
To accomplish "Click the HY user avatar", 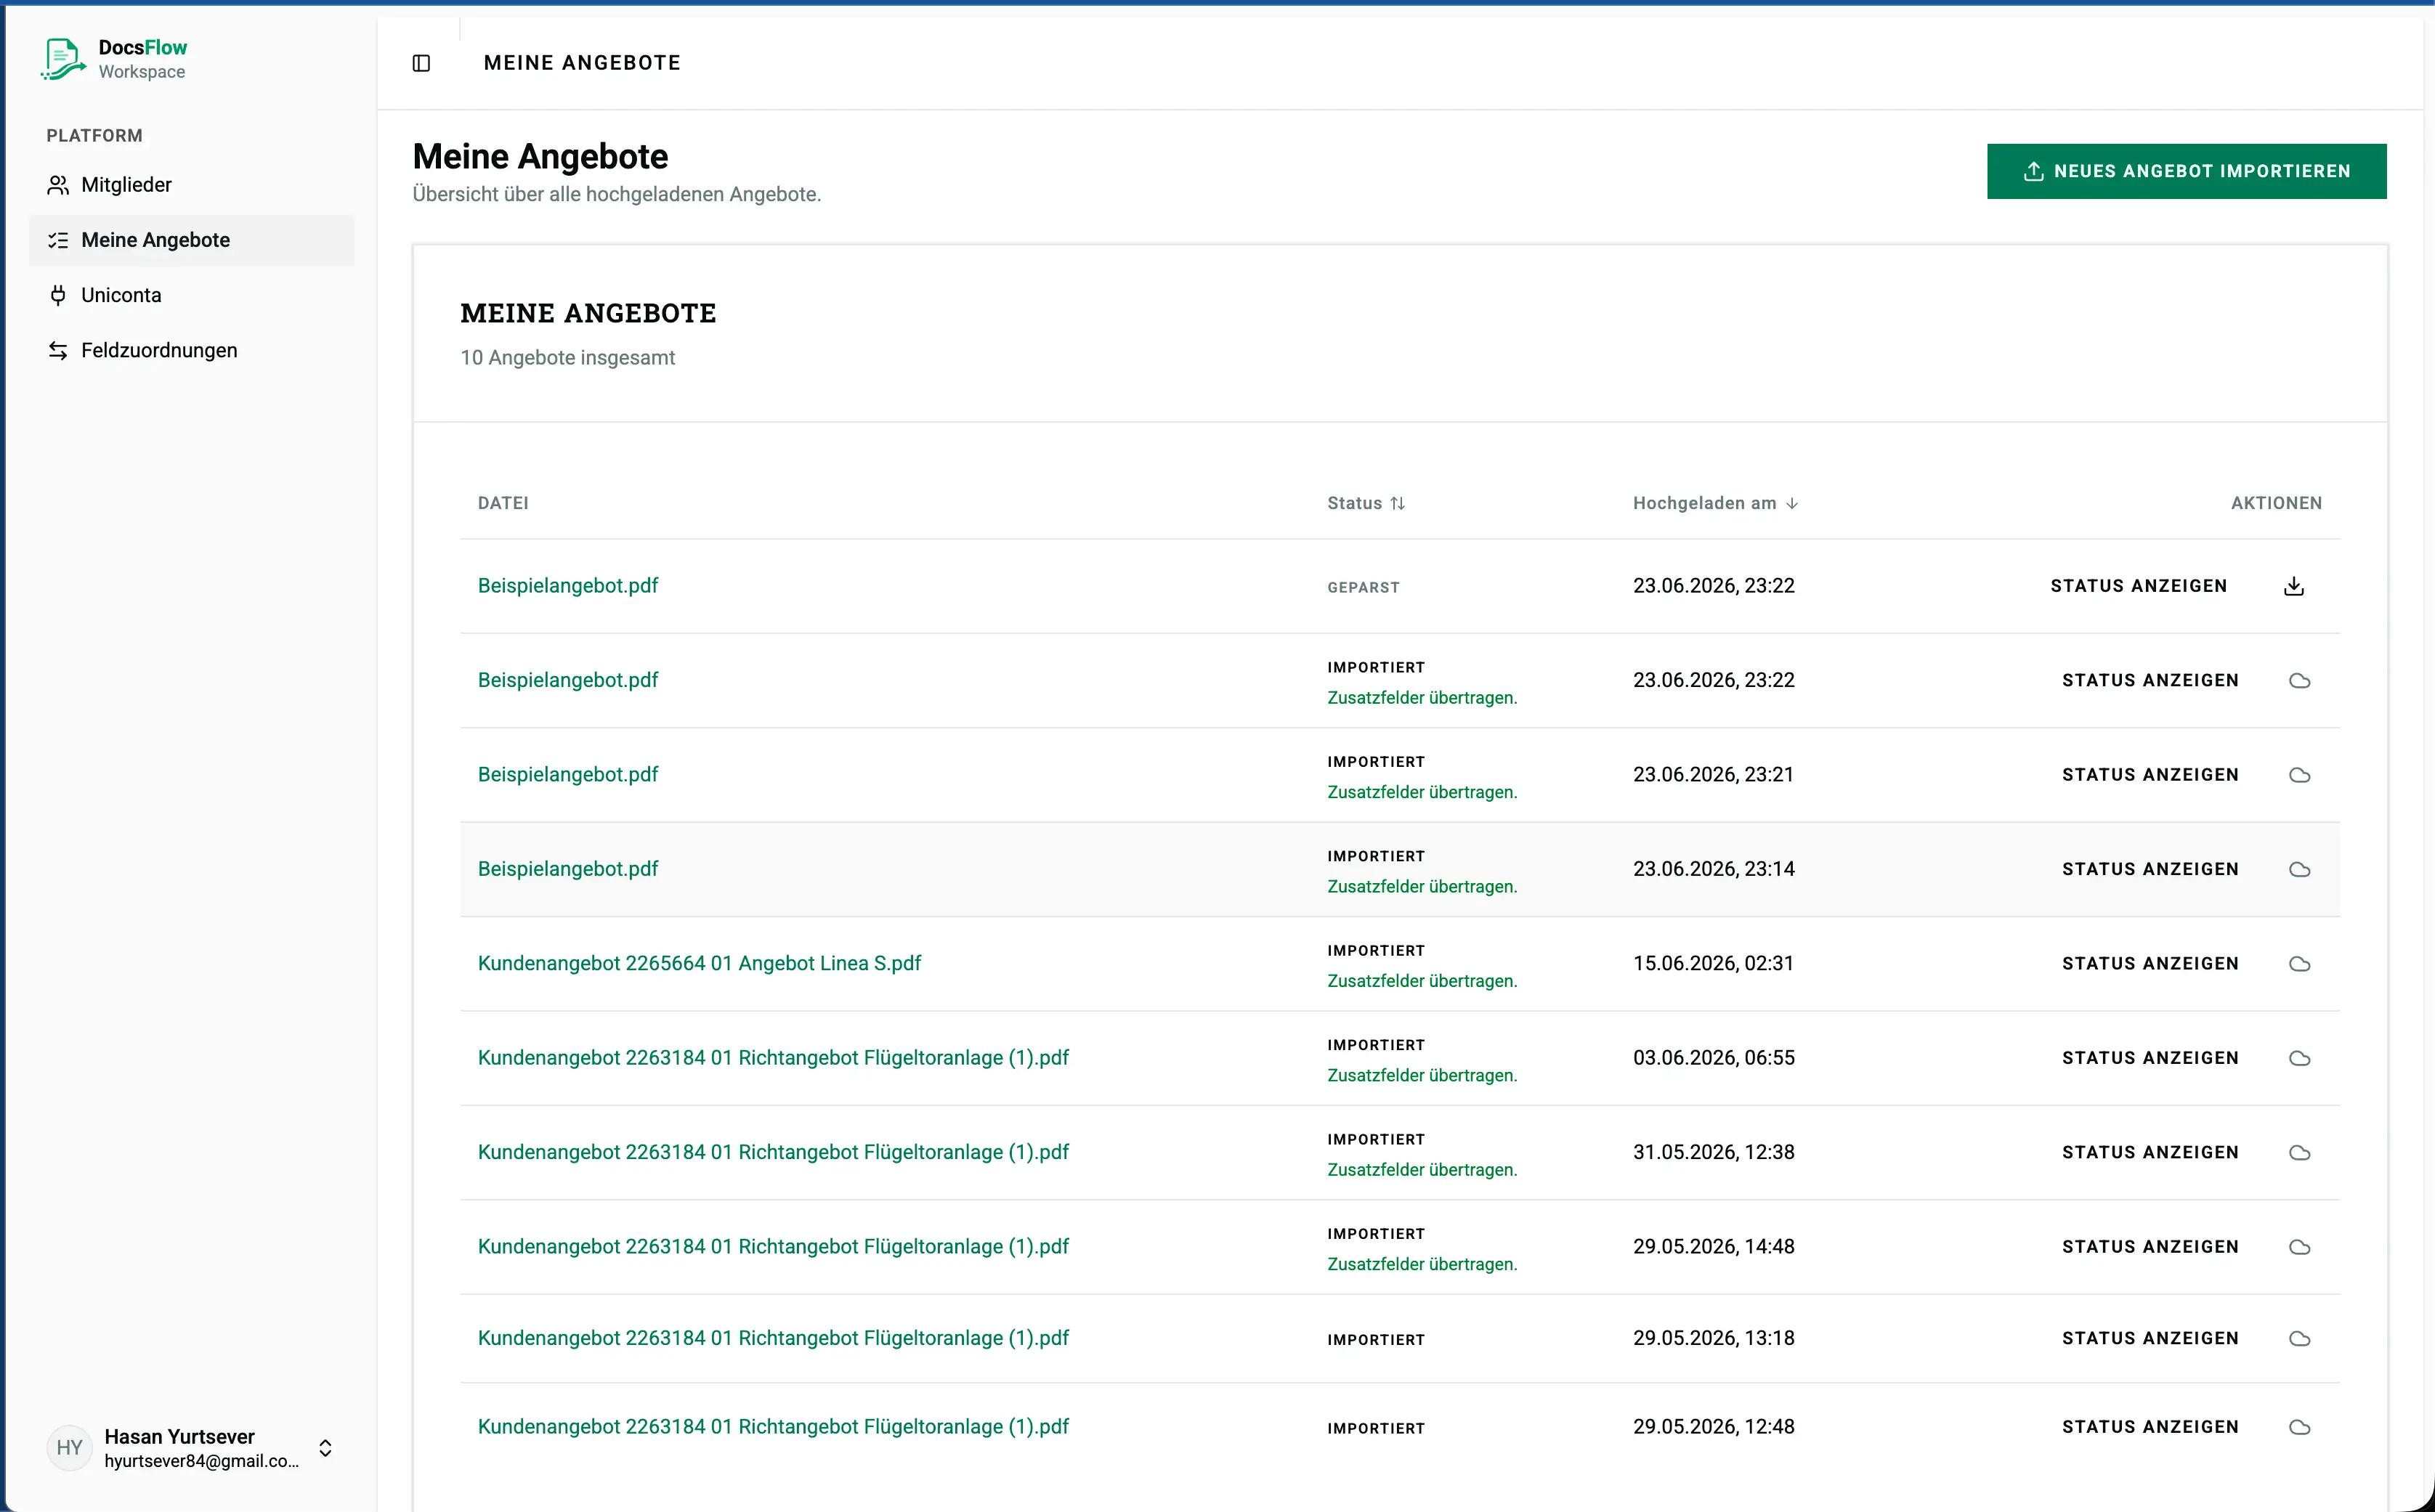I will pos(69,1447).
